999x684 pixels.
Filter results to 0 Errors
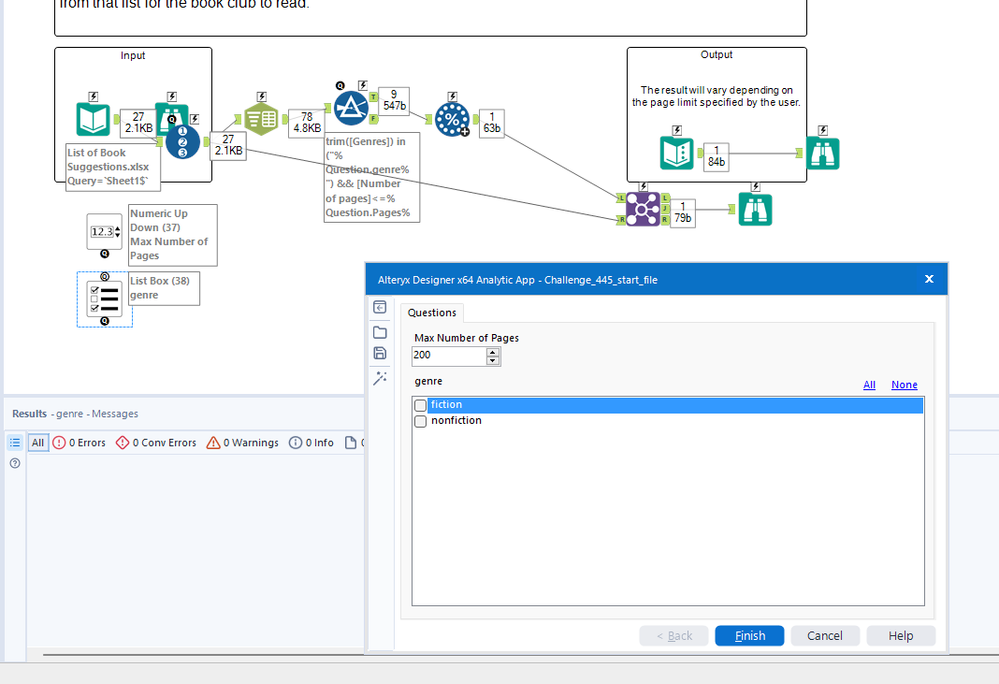click(x=79, y=442)
